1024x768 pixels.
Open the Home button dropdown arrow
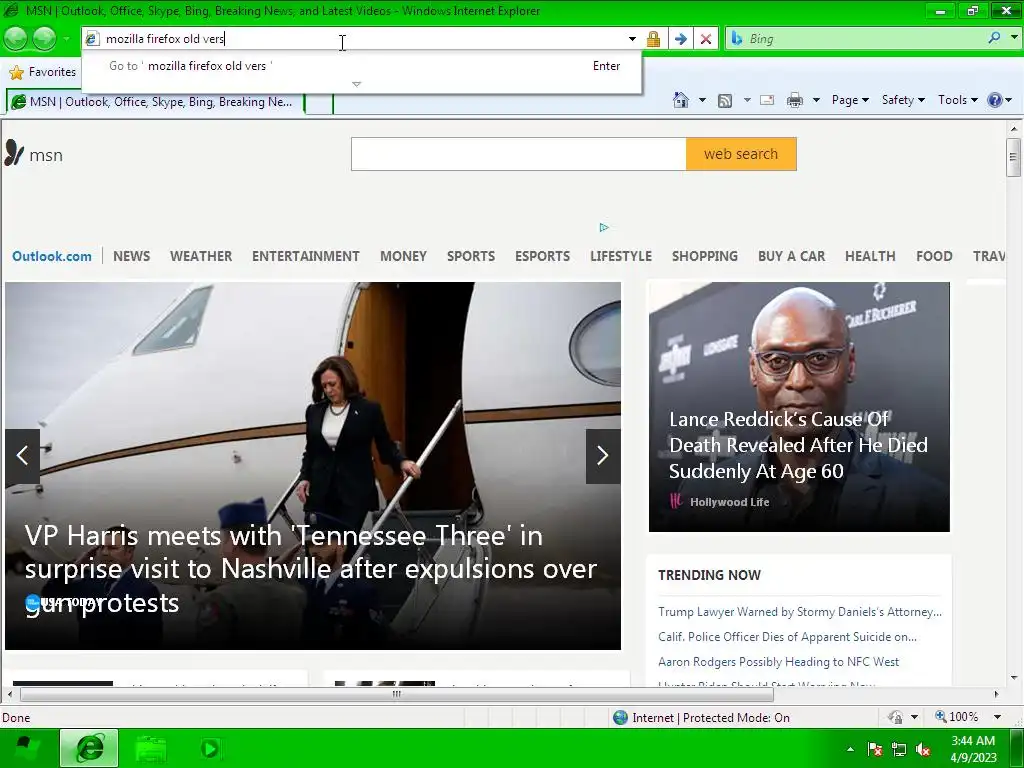coord(702,100)
